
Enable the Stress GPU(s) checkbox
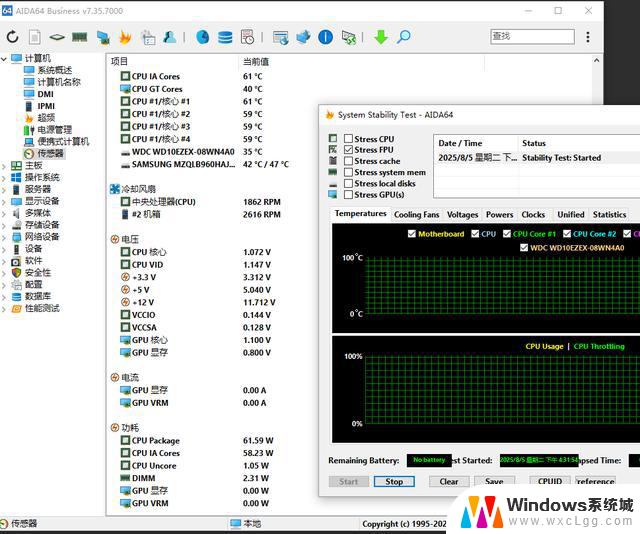tap(348, 195)
